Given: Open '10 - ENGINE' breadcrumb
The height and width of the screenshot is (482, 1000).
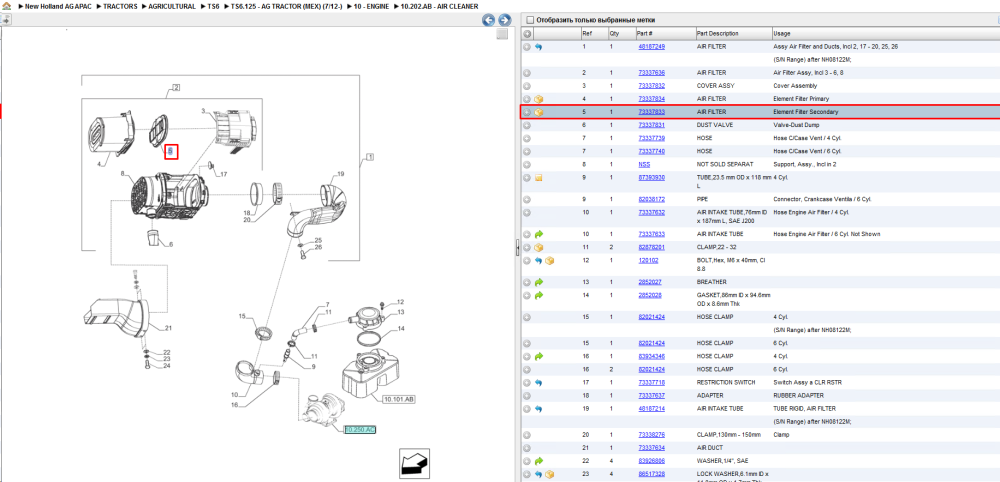Looking at the screenshot, I should click(x=370, y=6).
